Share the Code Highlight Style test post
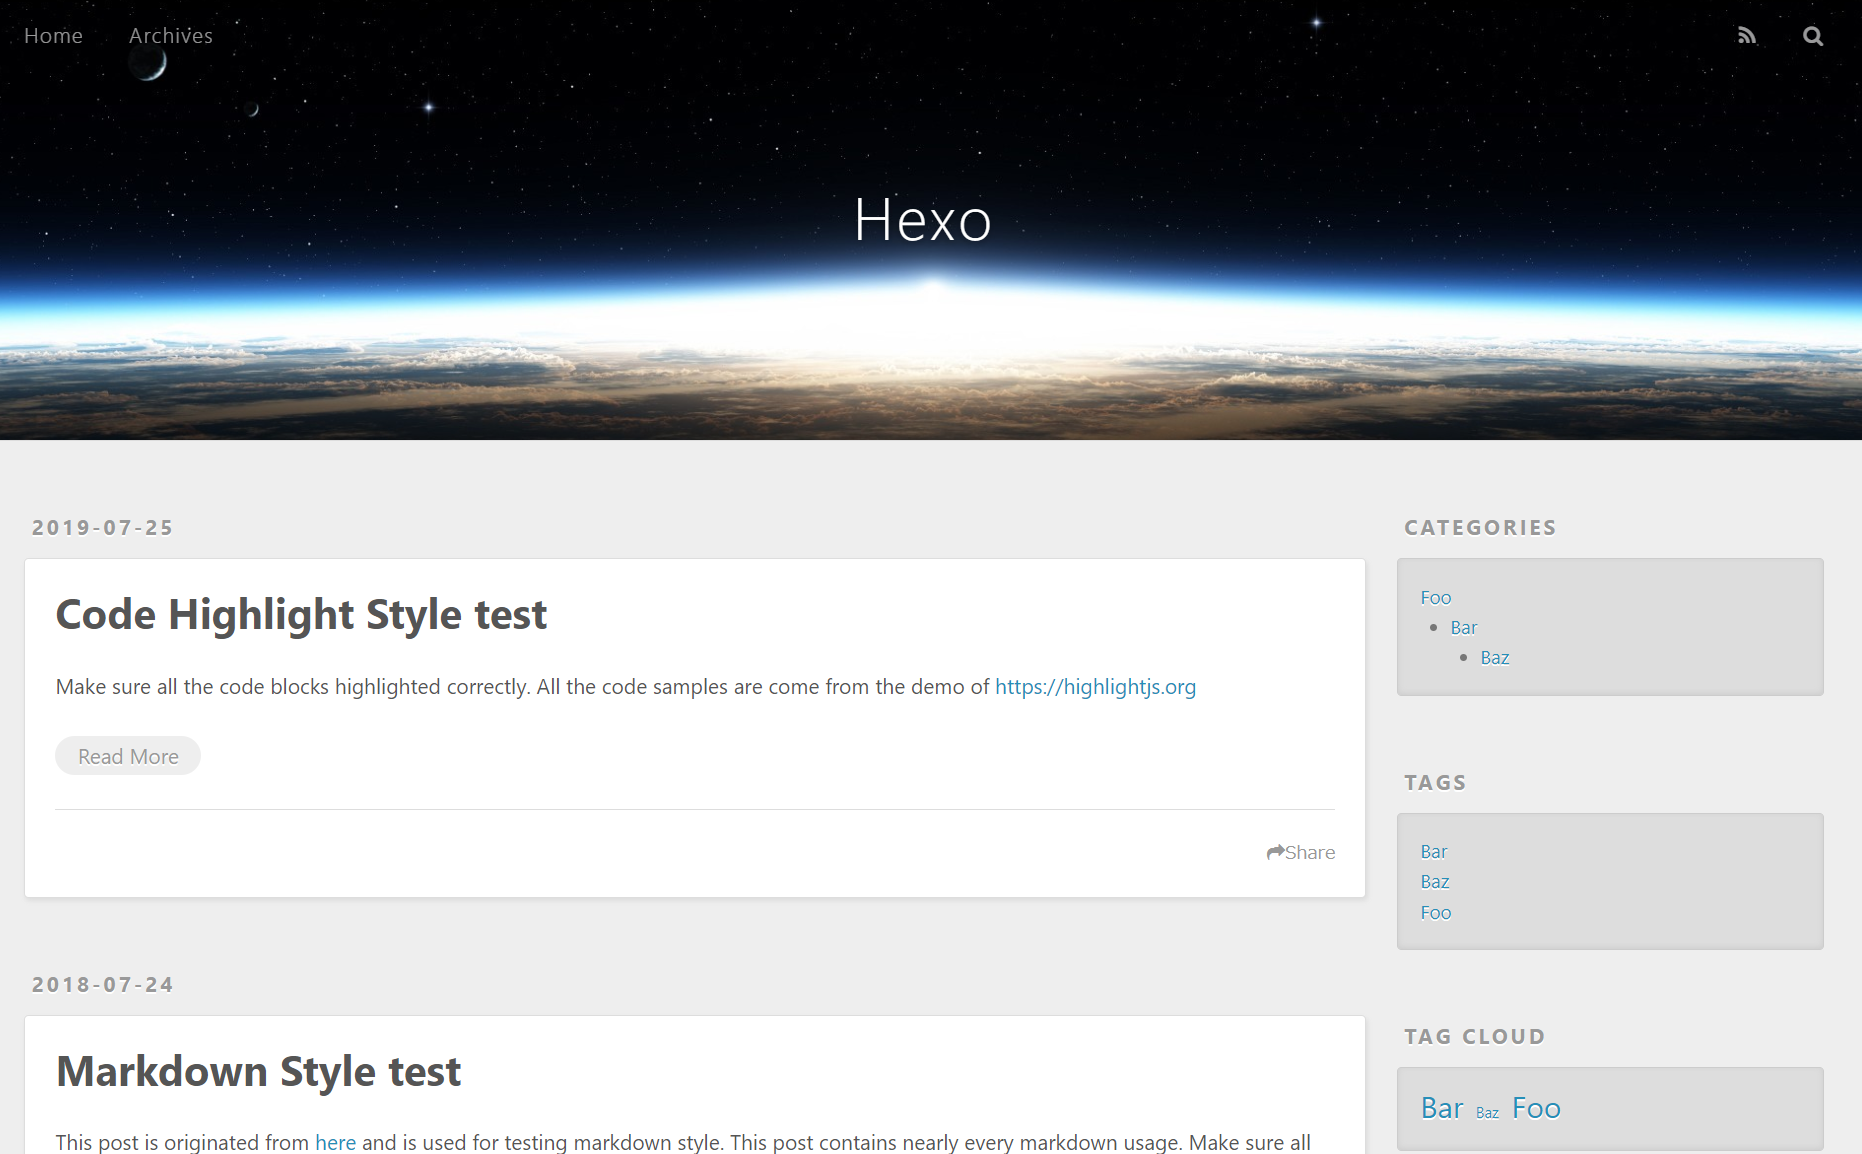The height and width of the screenshot is (1154, 1862). coord(1301,852)
